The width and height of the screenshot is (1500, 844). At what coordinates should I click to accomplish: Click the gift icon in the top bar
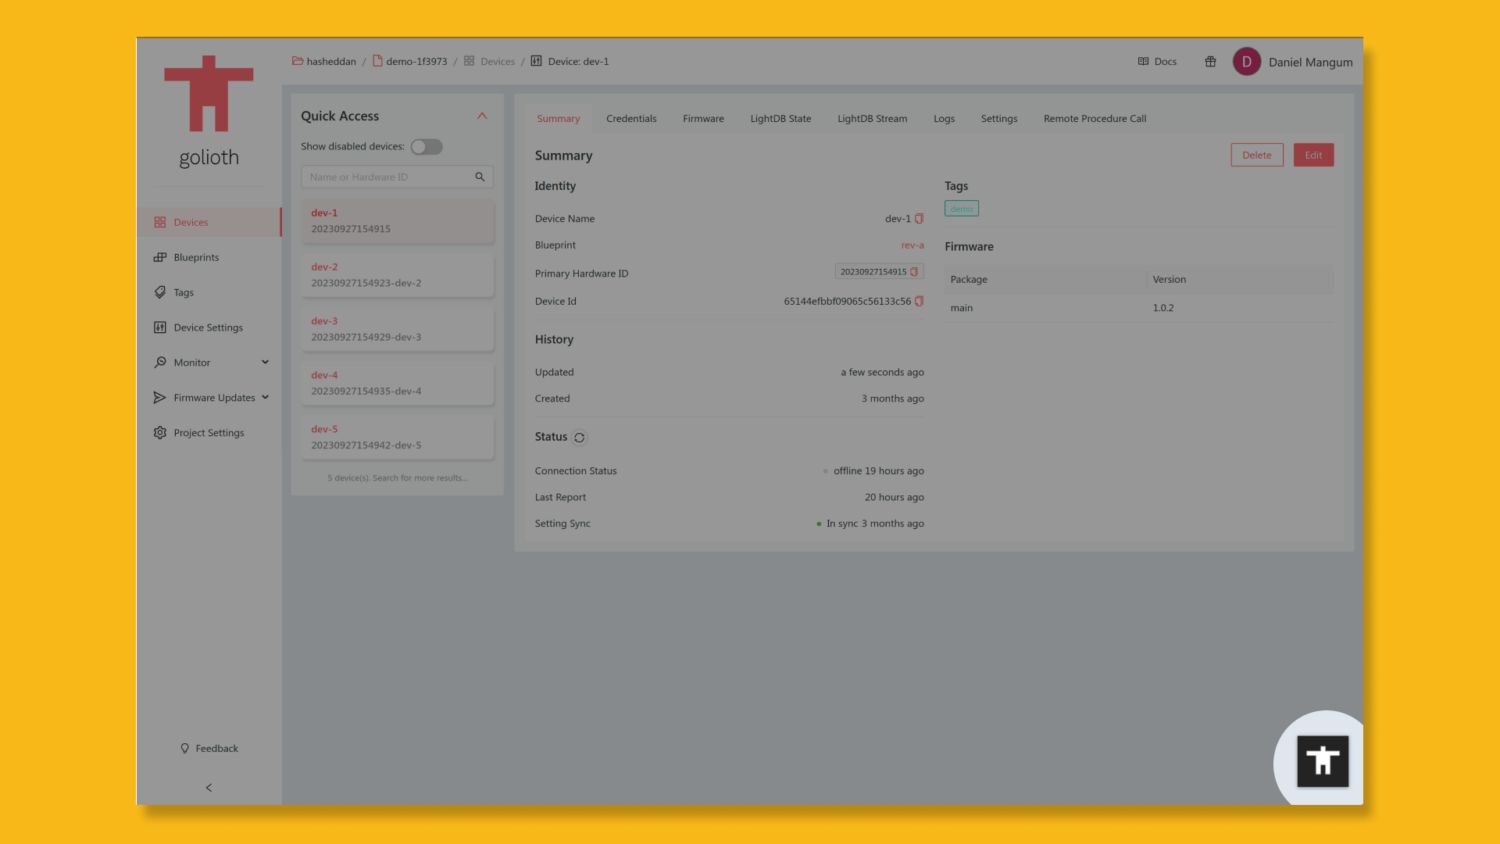(x=1210, y=61)
